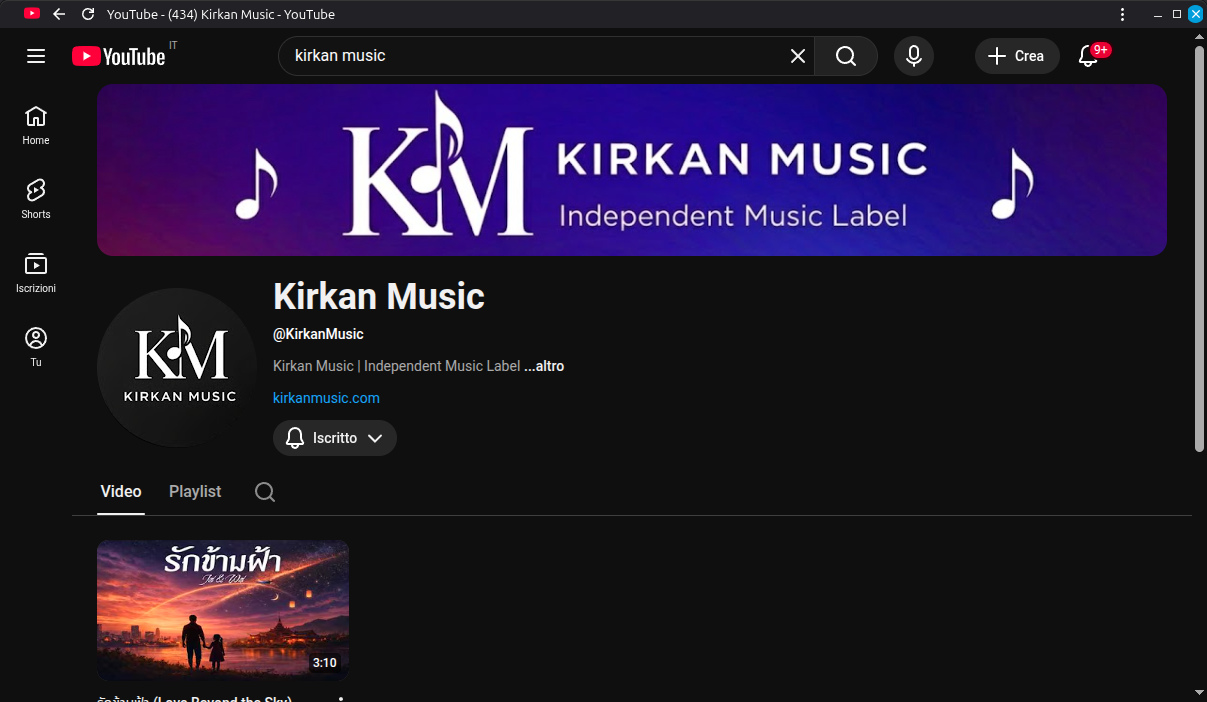Expand the Iscritto subscription options chevron
This screenshot has width=1207, height=702.
click(x=376, y=438)
